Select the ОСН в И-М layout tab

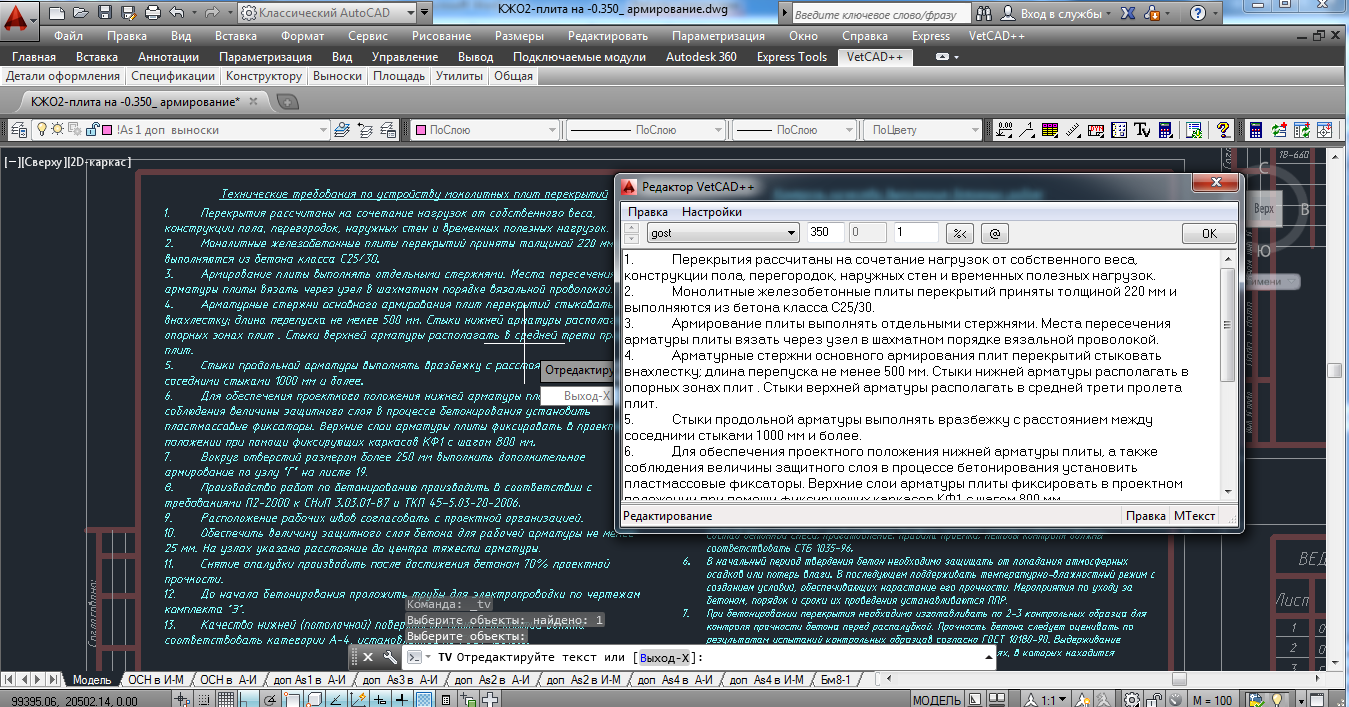coord(155,680)
